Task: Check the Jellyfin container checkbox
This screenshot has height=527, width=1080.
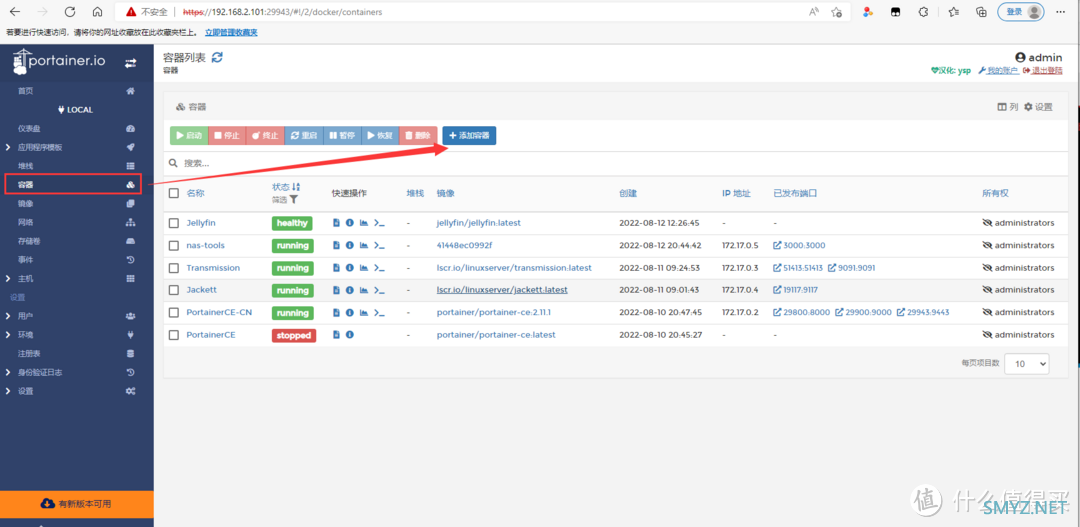Action: pyautogui.click(x=174, y=223)
